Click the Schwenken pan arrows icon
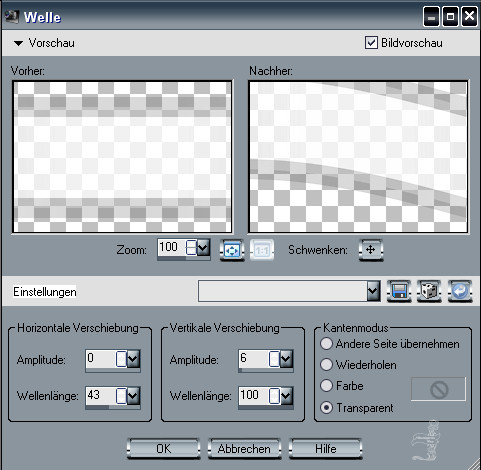This screenshot has height=470, width=481. pyautogui.click(x=371, y=250)
